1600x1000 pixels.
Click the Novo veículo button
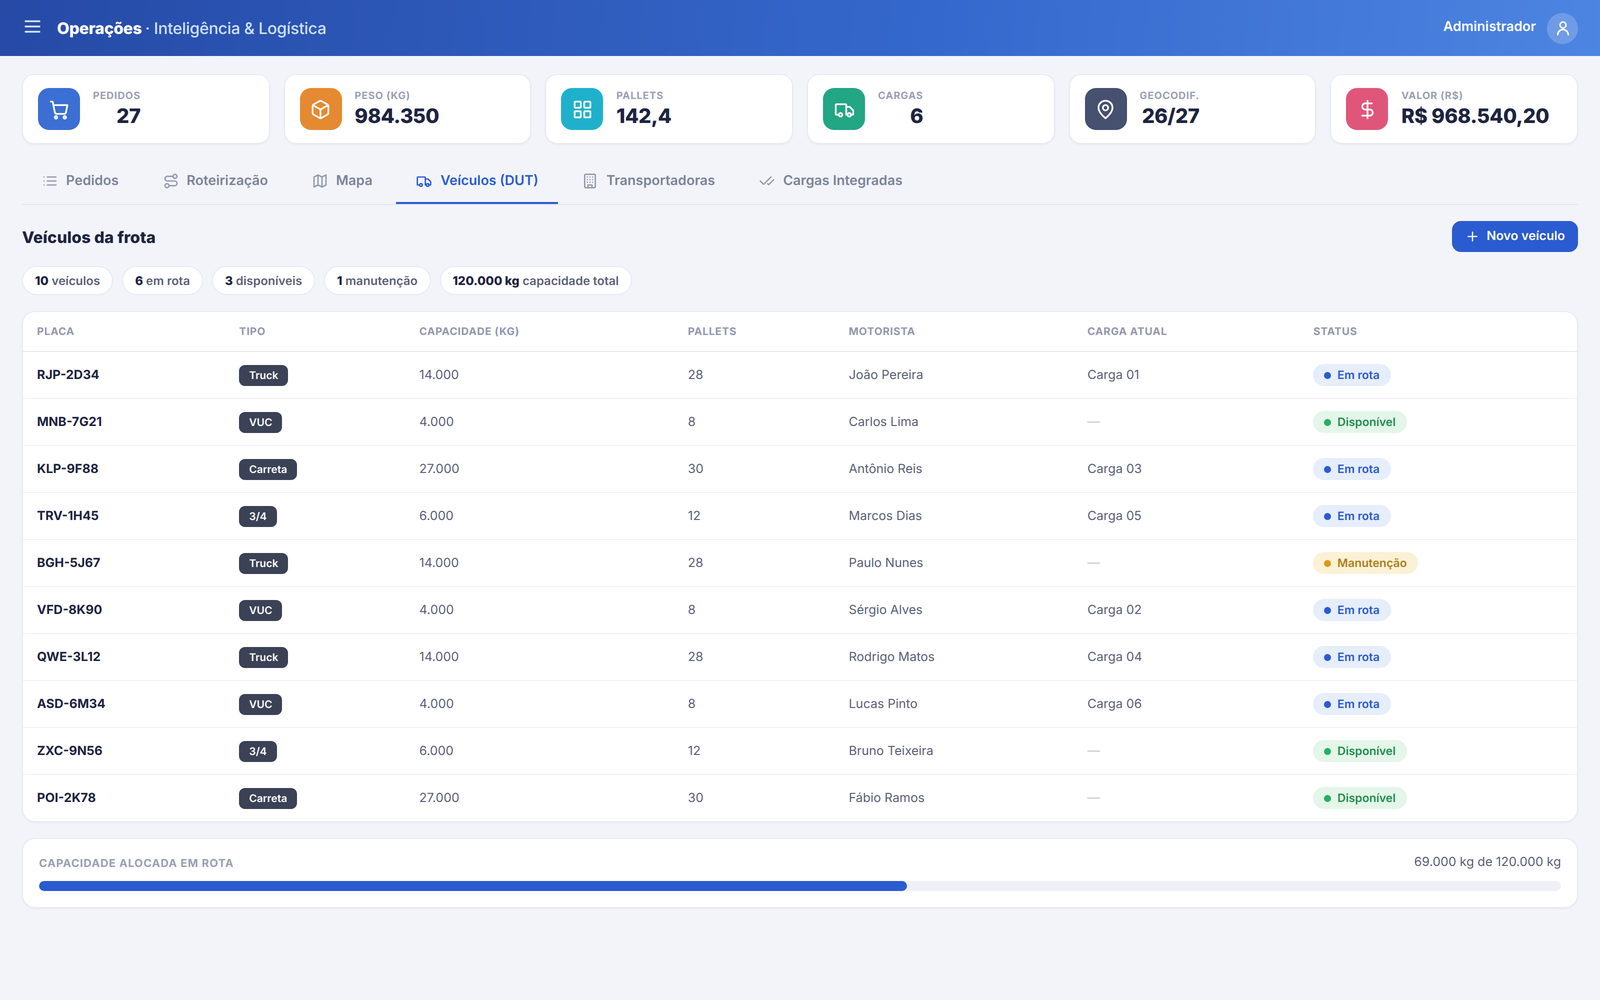point(1514,236)
